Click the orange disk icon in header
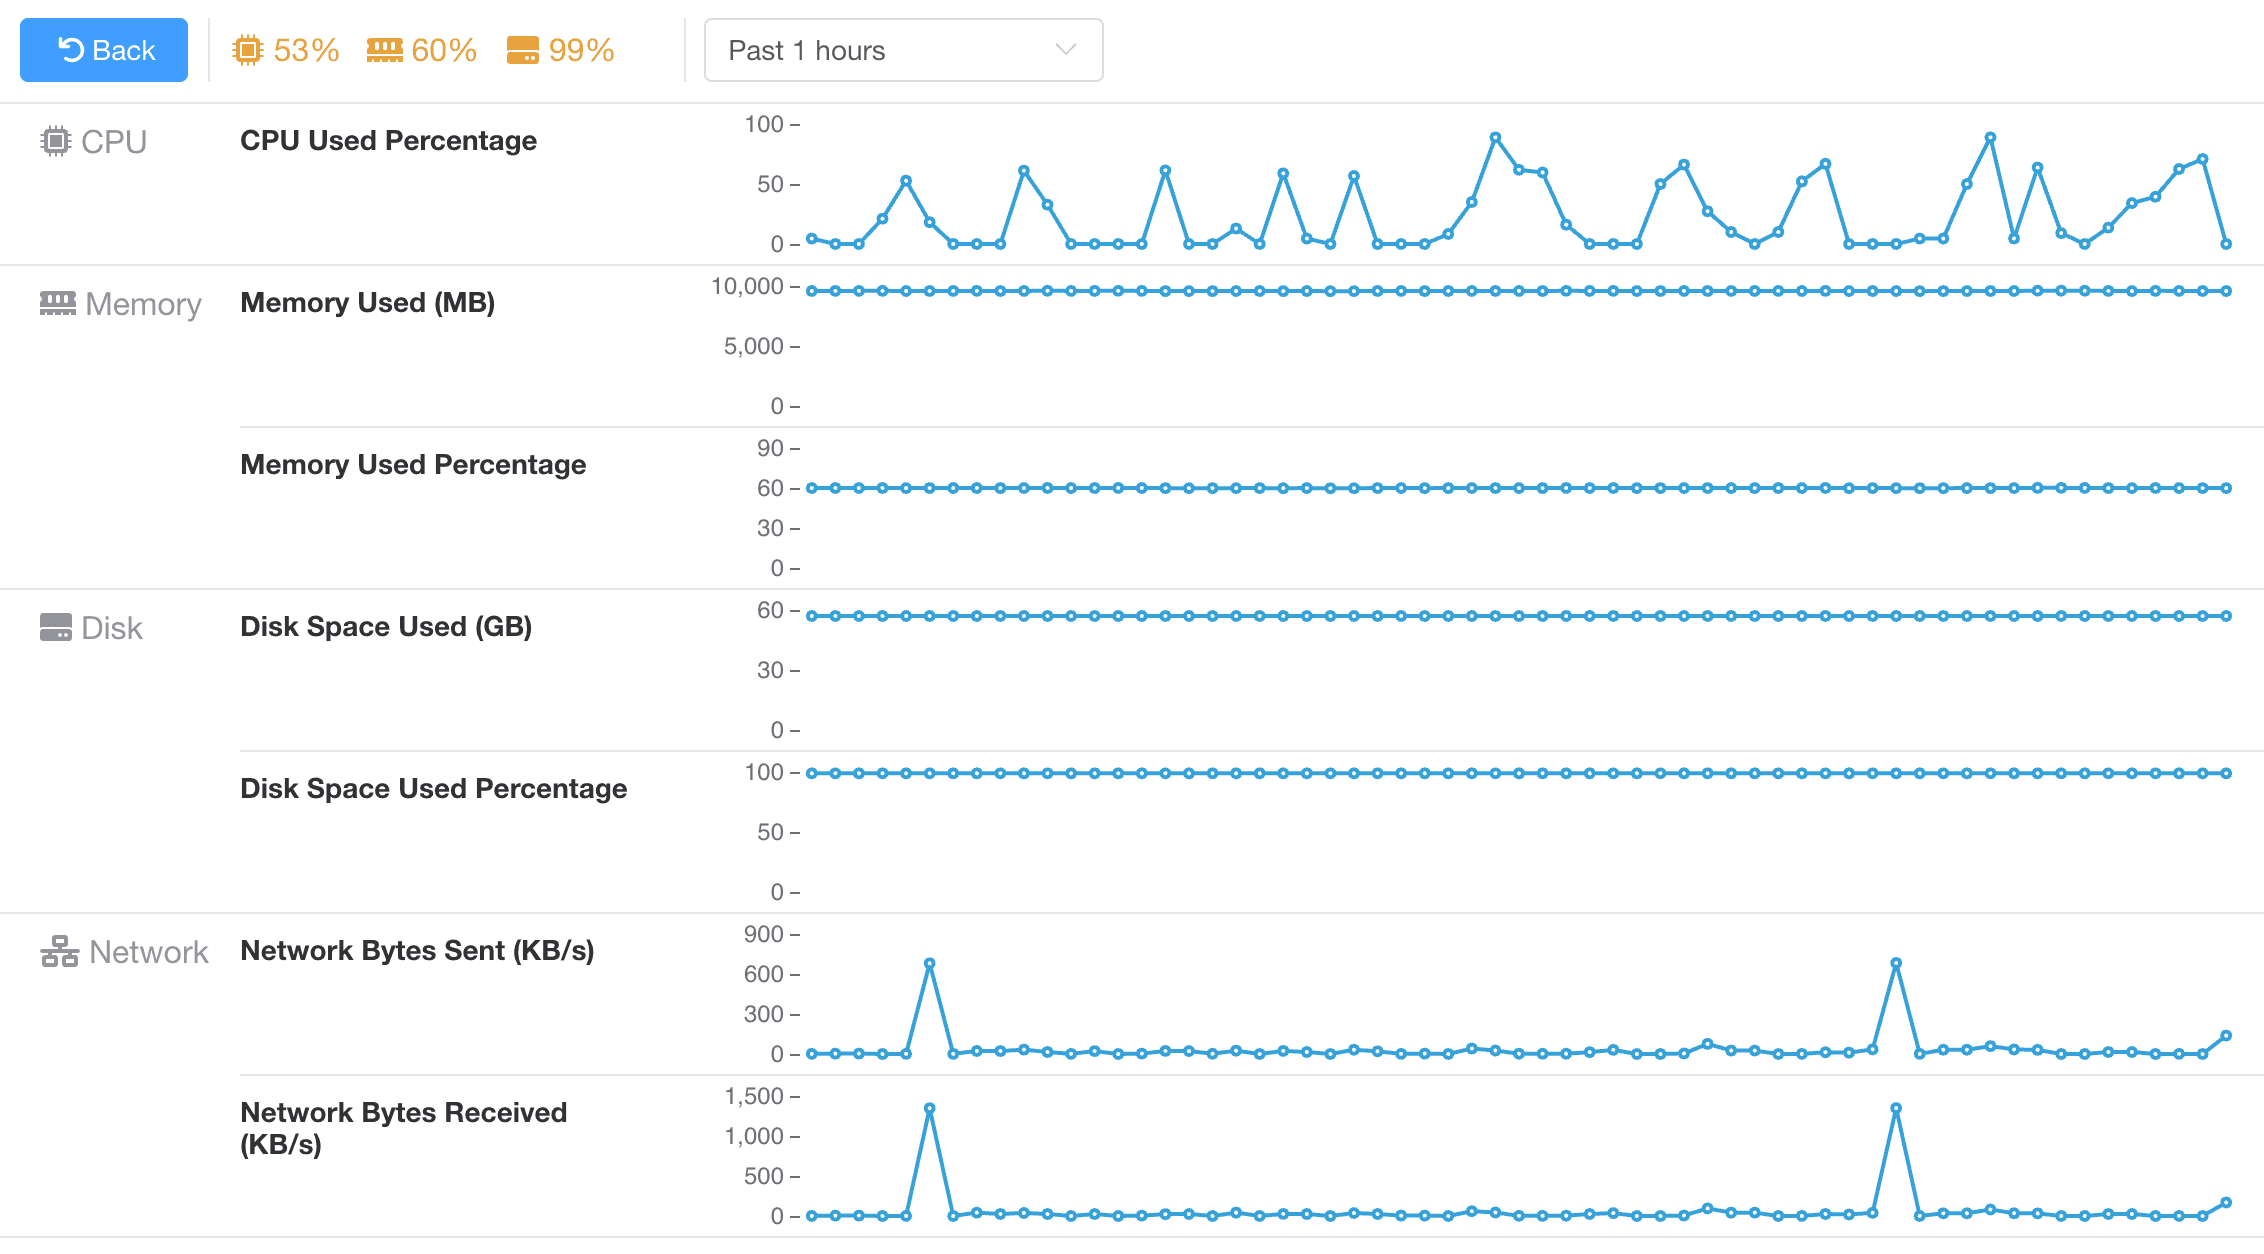Image resolution: width=2264 pixels, height=1254 pixels. 522,50
